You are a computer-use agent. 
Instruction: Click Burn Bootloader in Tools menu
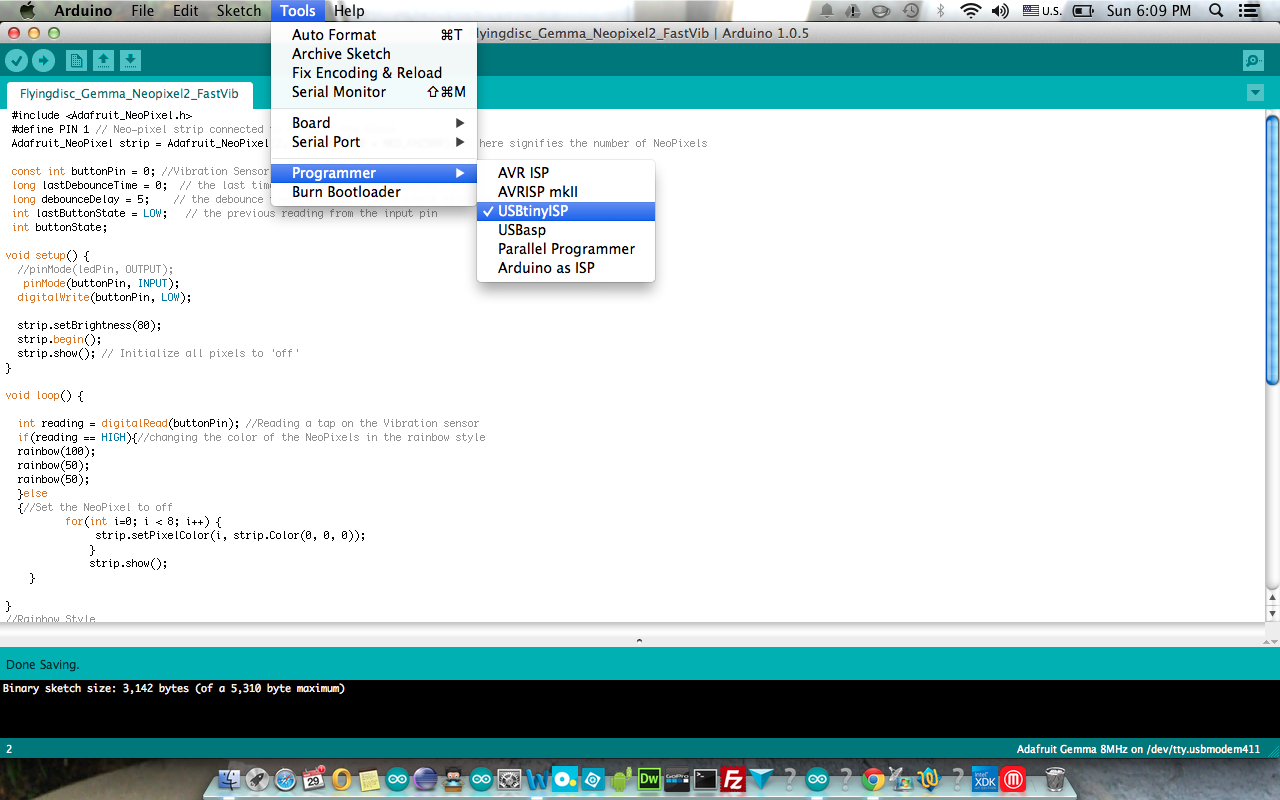point(374,192)
